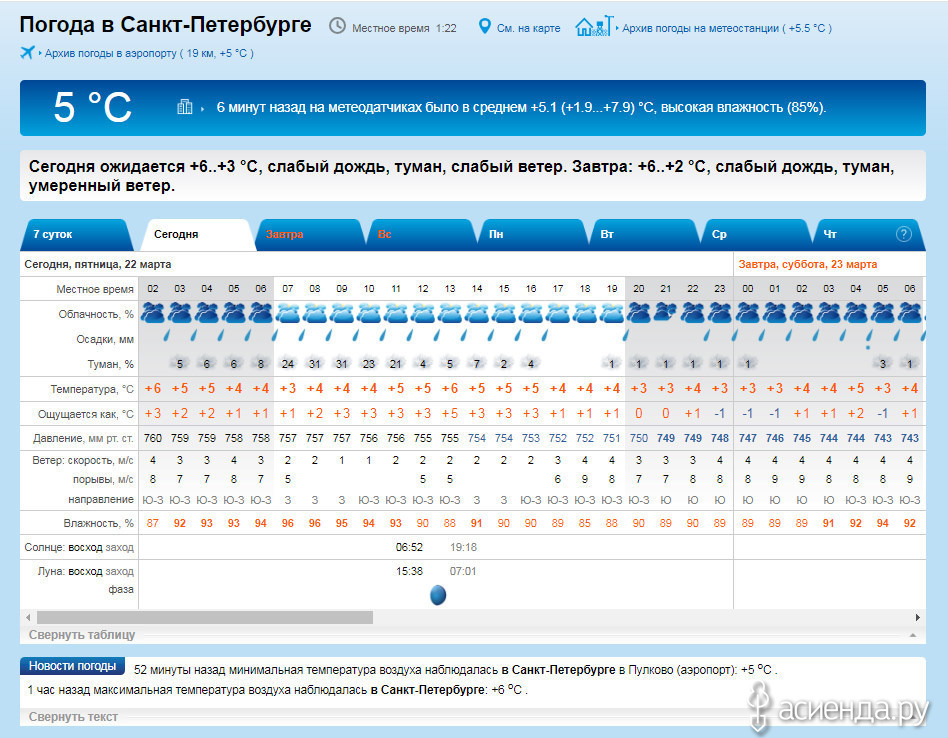Click the moon phase icon
This screenshot has height=738, width=948.
[437, 595]
